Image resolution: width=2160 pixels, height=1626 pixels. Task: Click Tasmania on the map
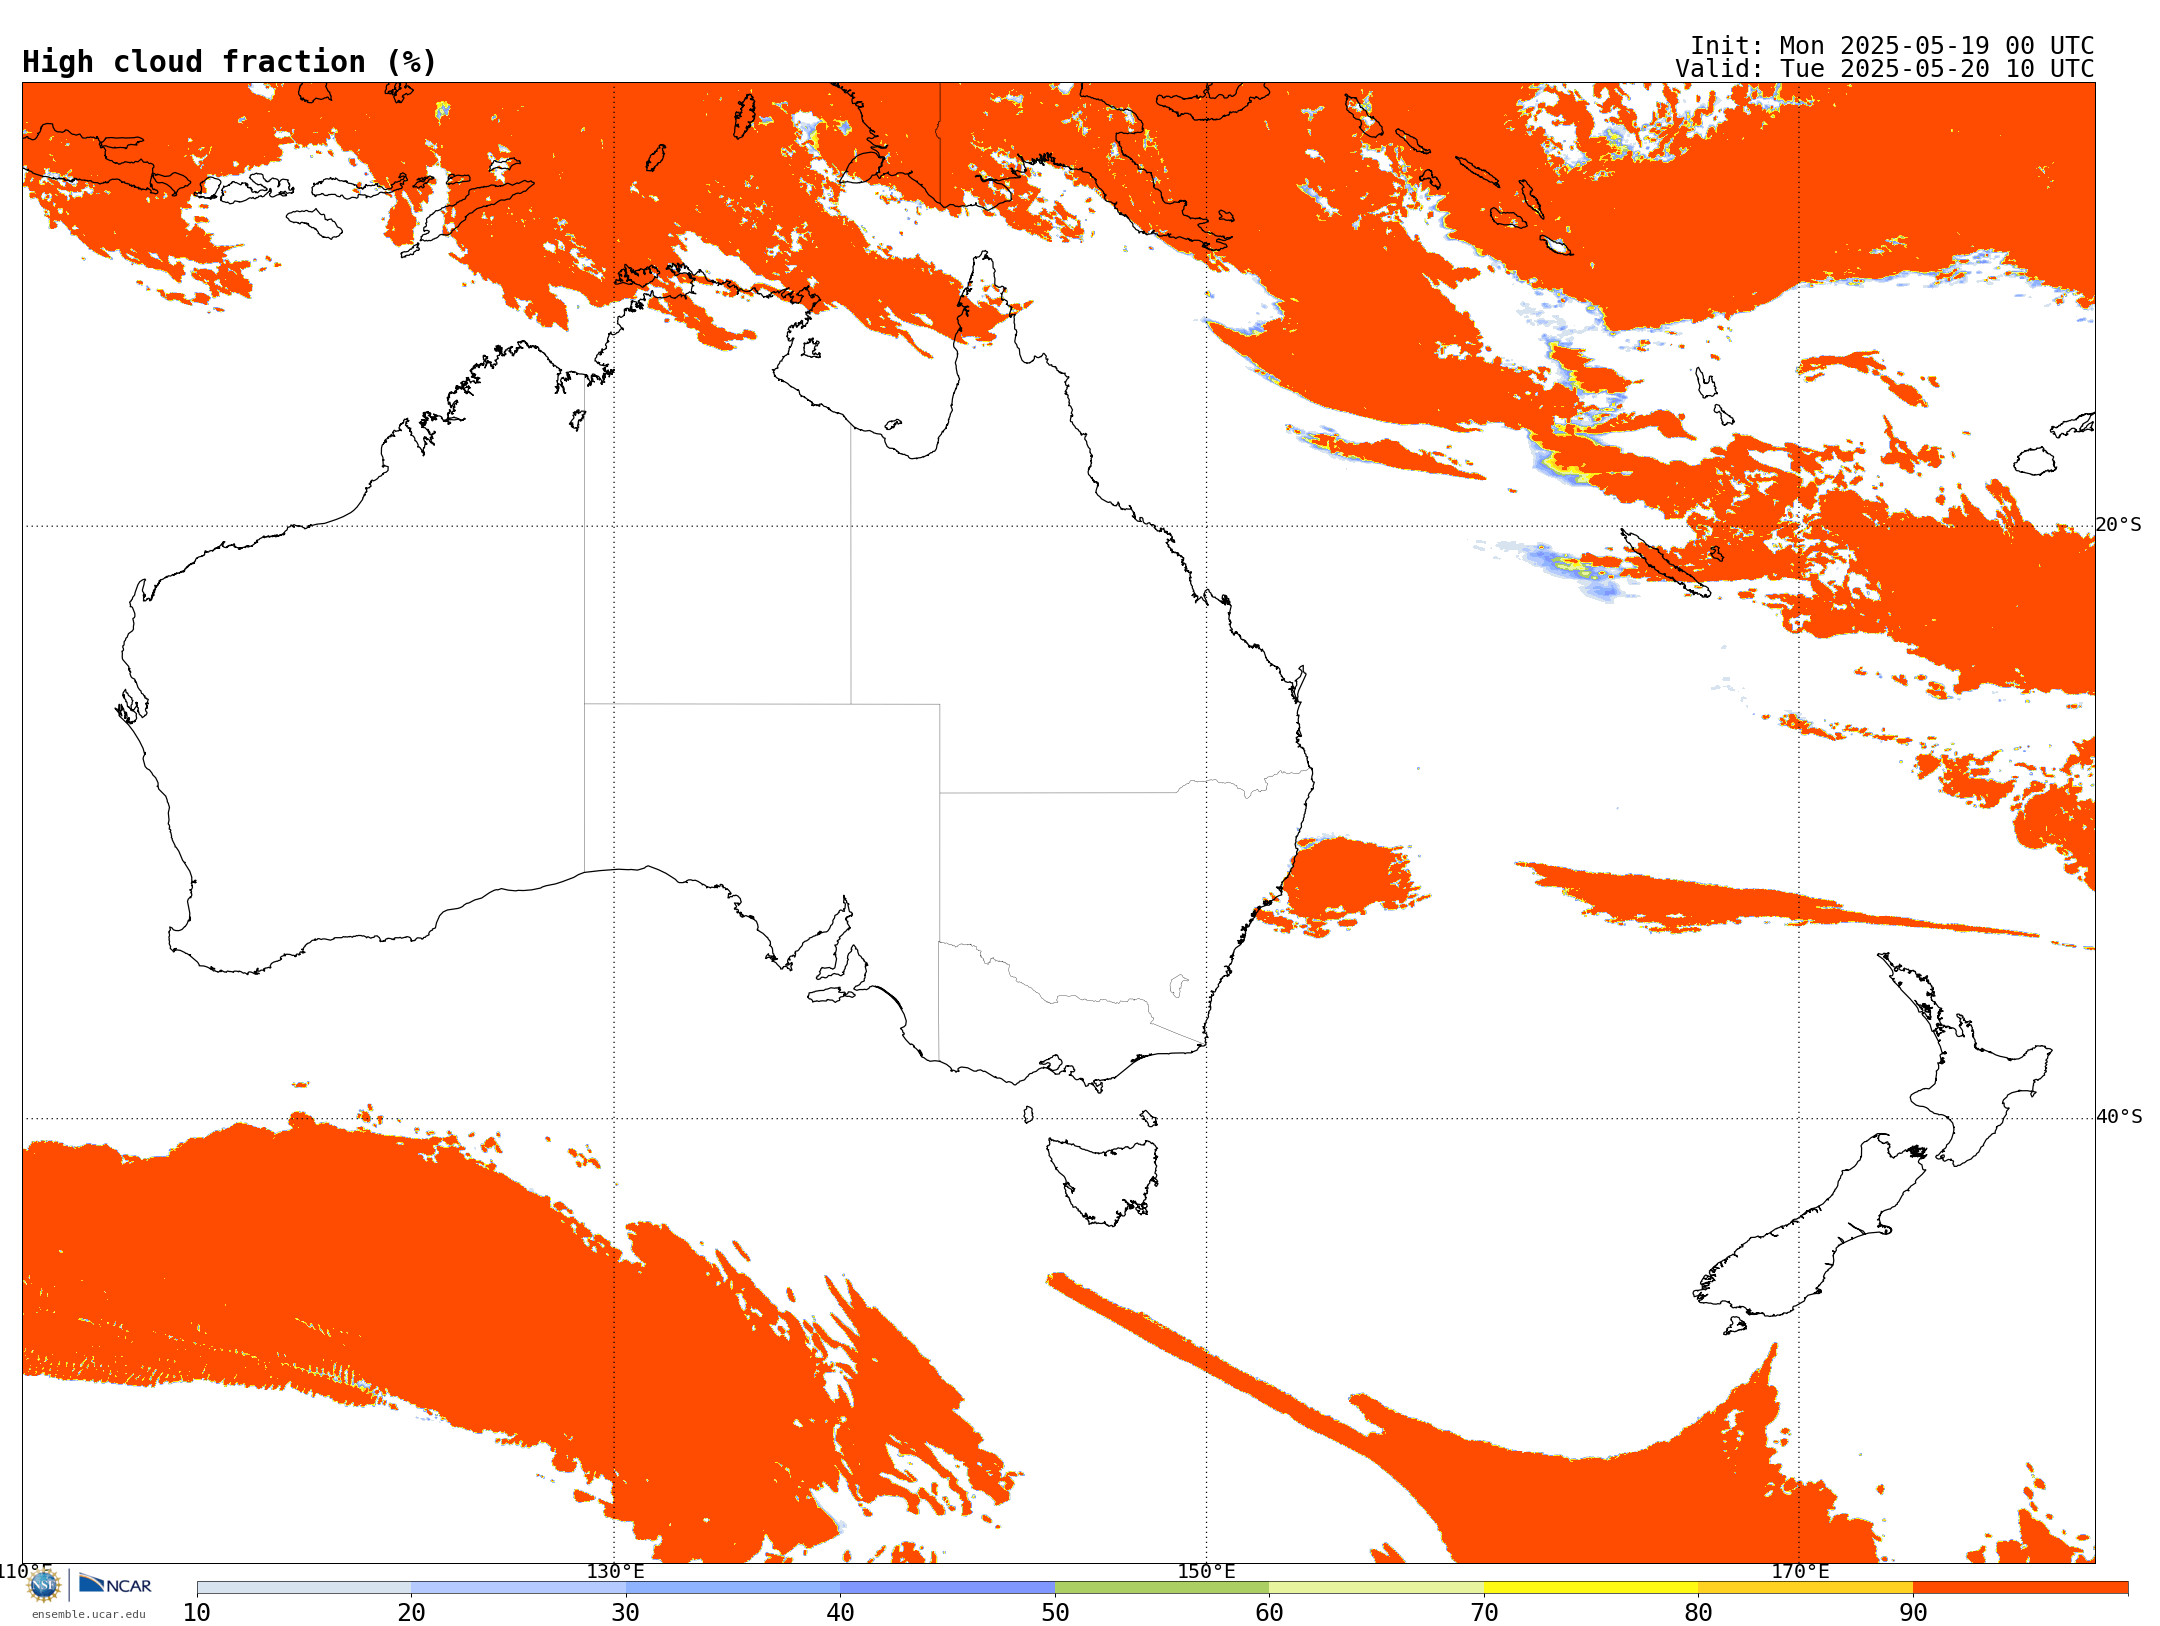(x=1103, y=1180)
